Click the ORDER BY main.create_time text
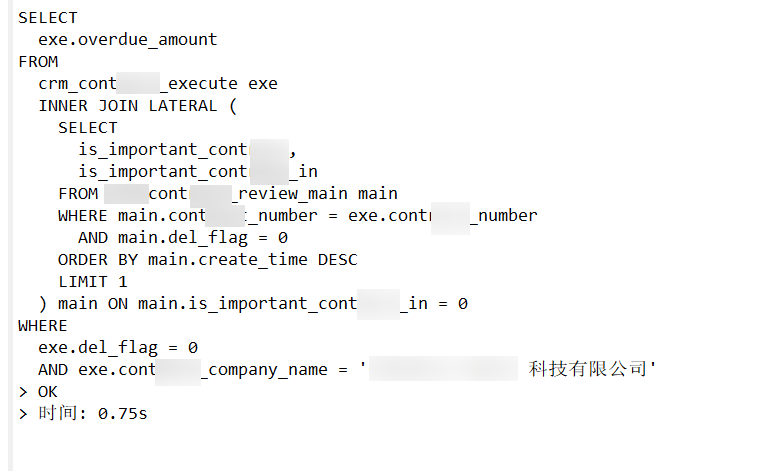 pos(183,260)
